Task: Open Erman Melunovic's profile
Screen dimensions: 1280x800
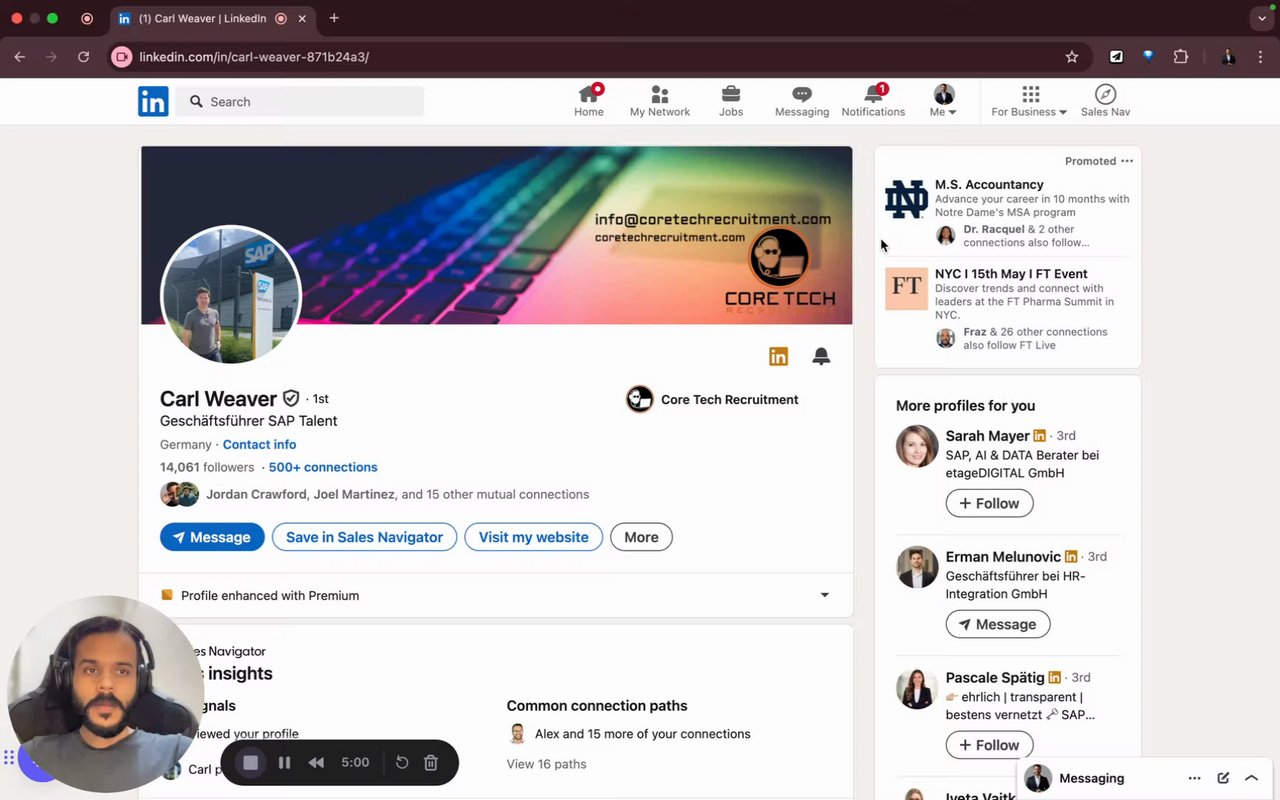Action: pyautogui.click(x=1003, y=557)
